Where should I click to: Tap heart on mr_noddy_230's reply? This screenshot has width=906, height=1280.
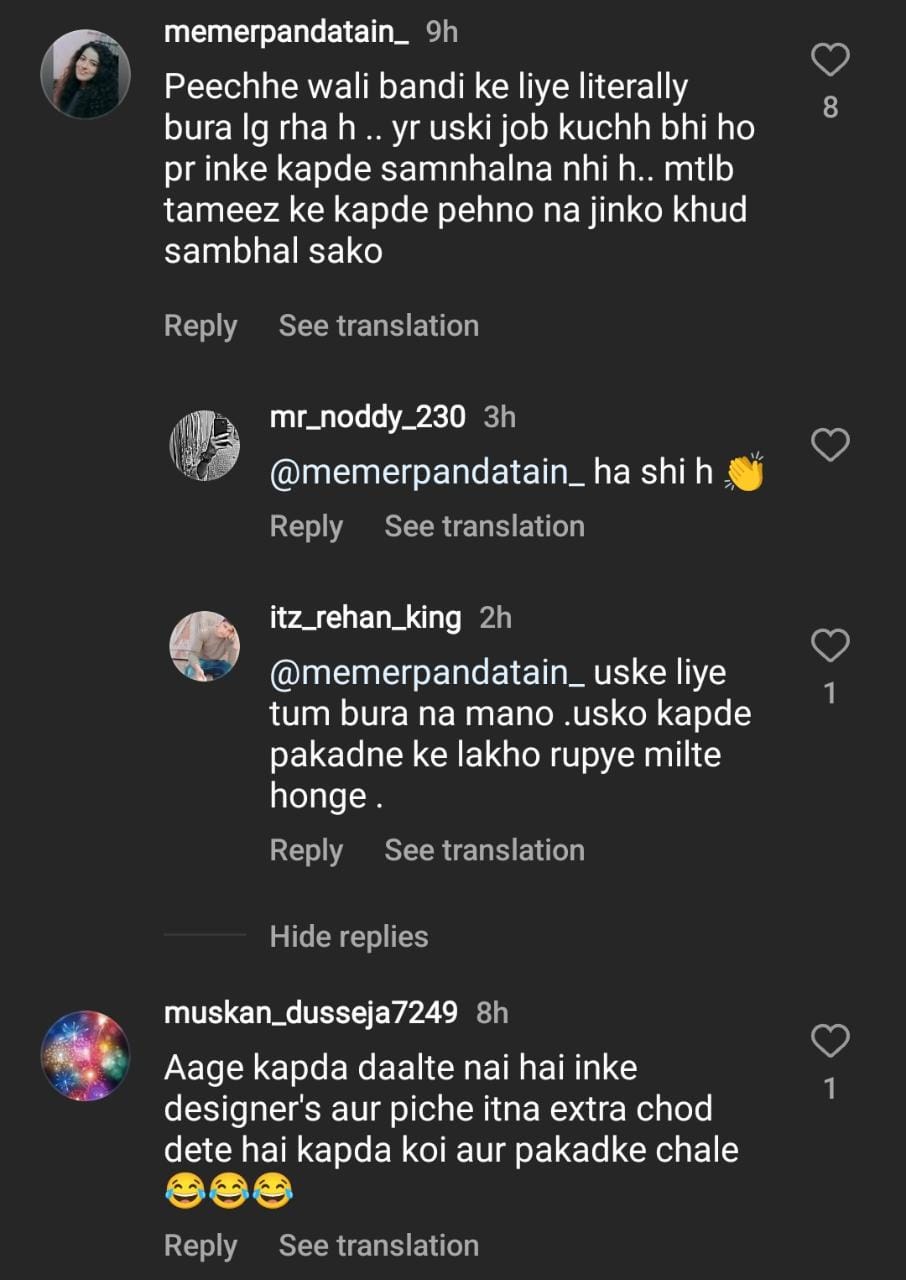[829, 445]
